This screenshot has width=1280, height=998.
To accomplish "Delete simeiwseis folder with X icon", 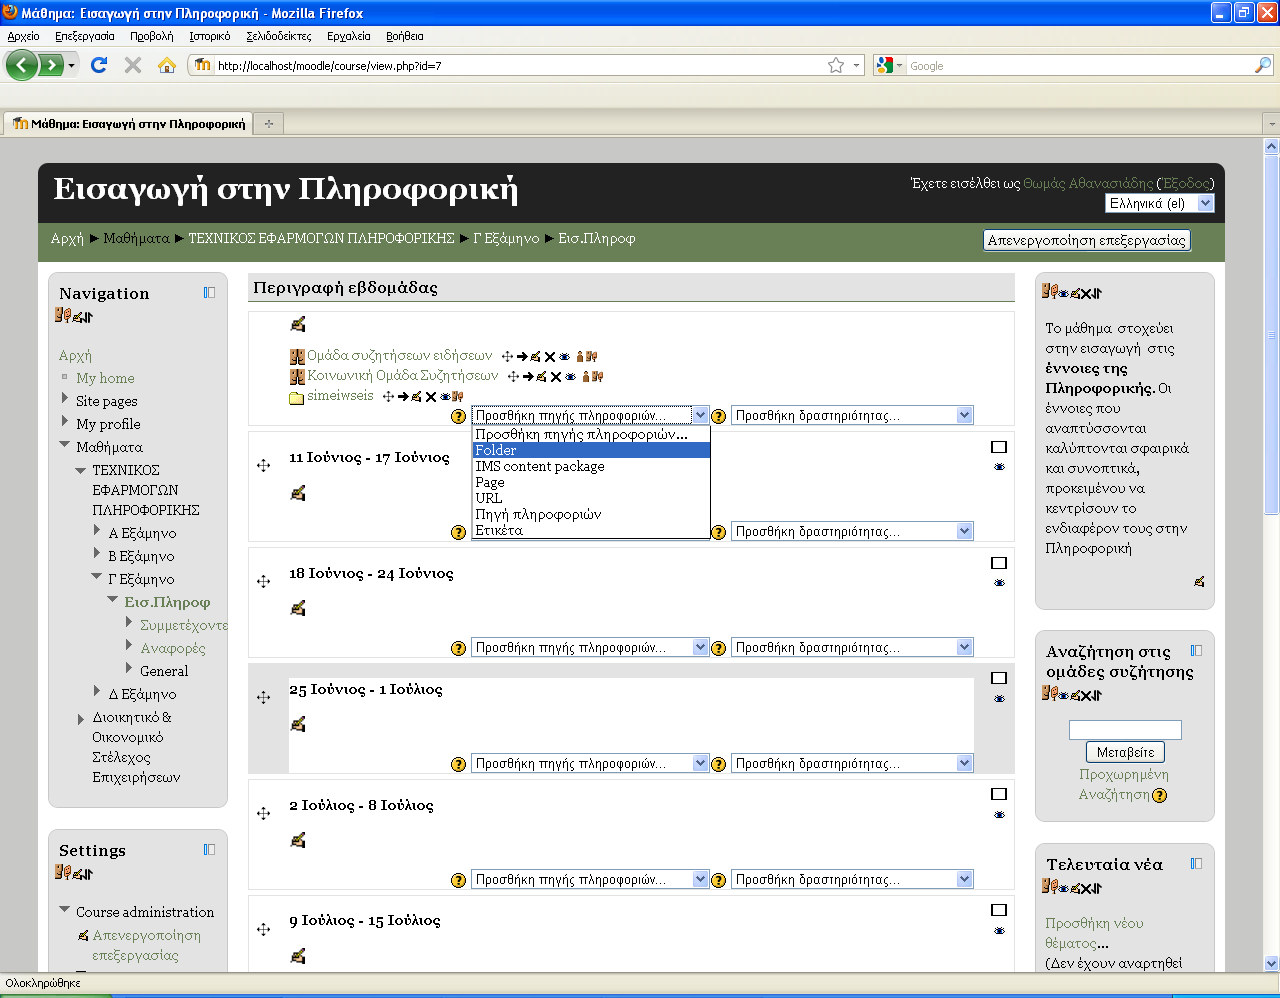I will pyautogui.click(x=431, y=397).
